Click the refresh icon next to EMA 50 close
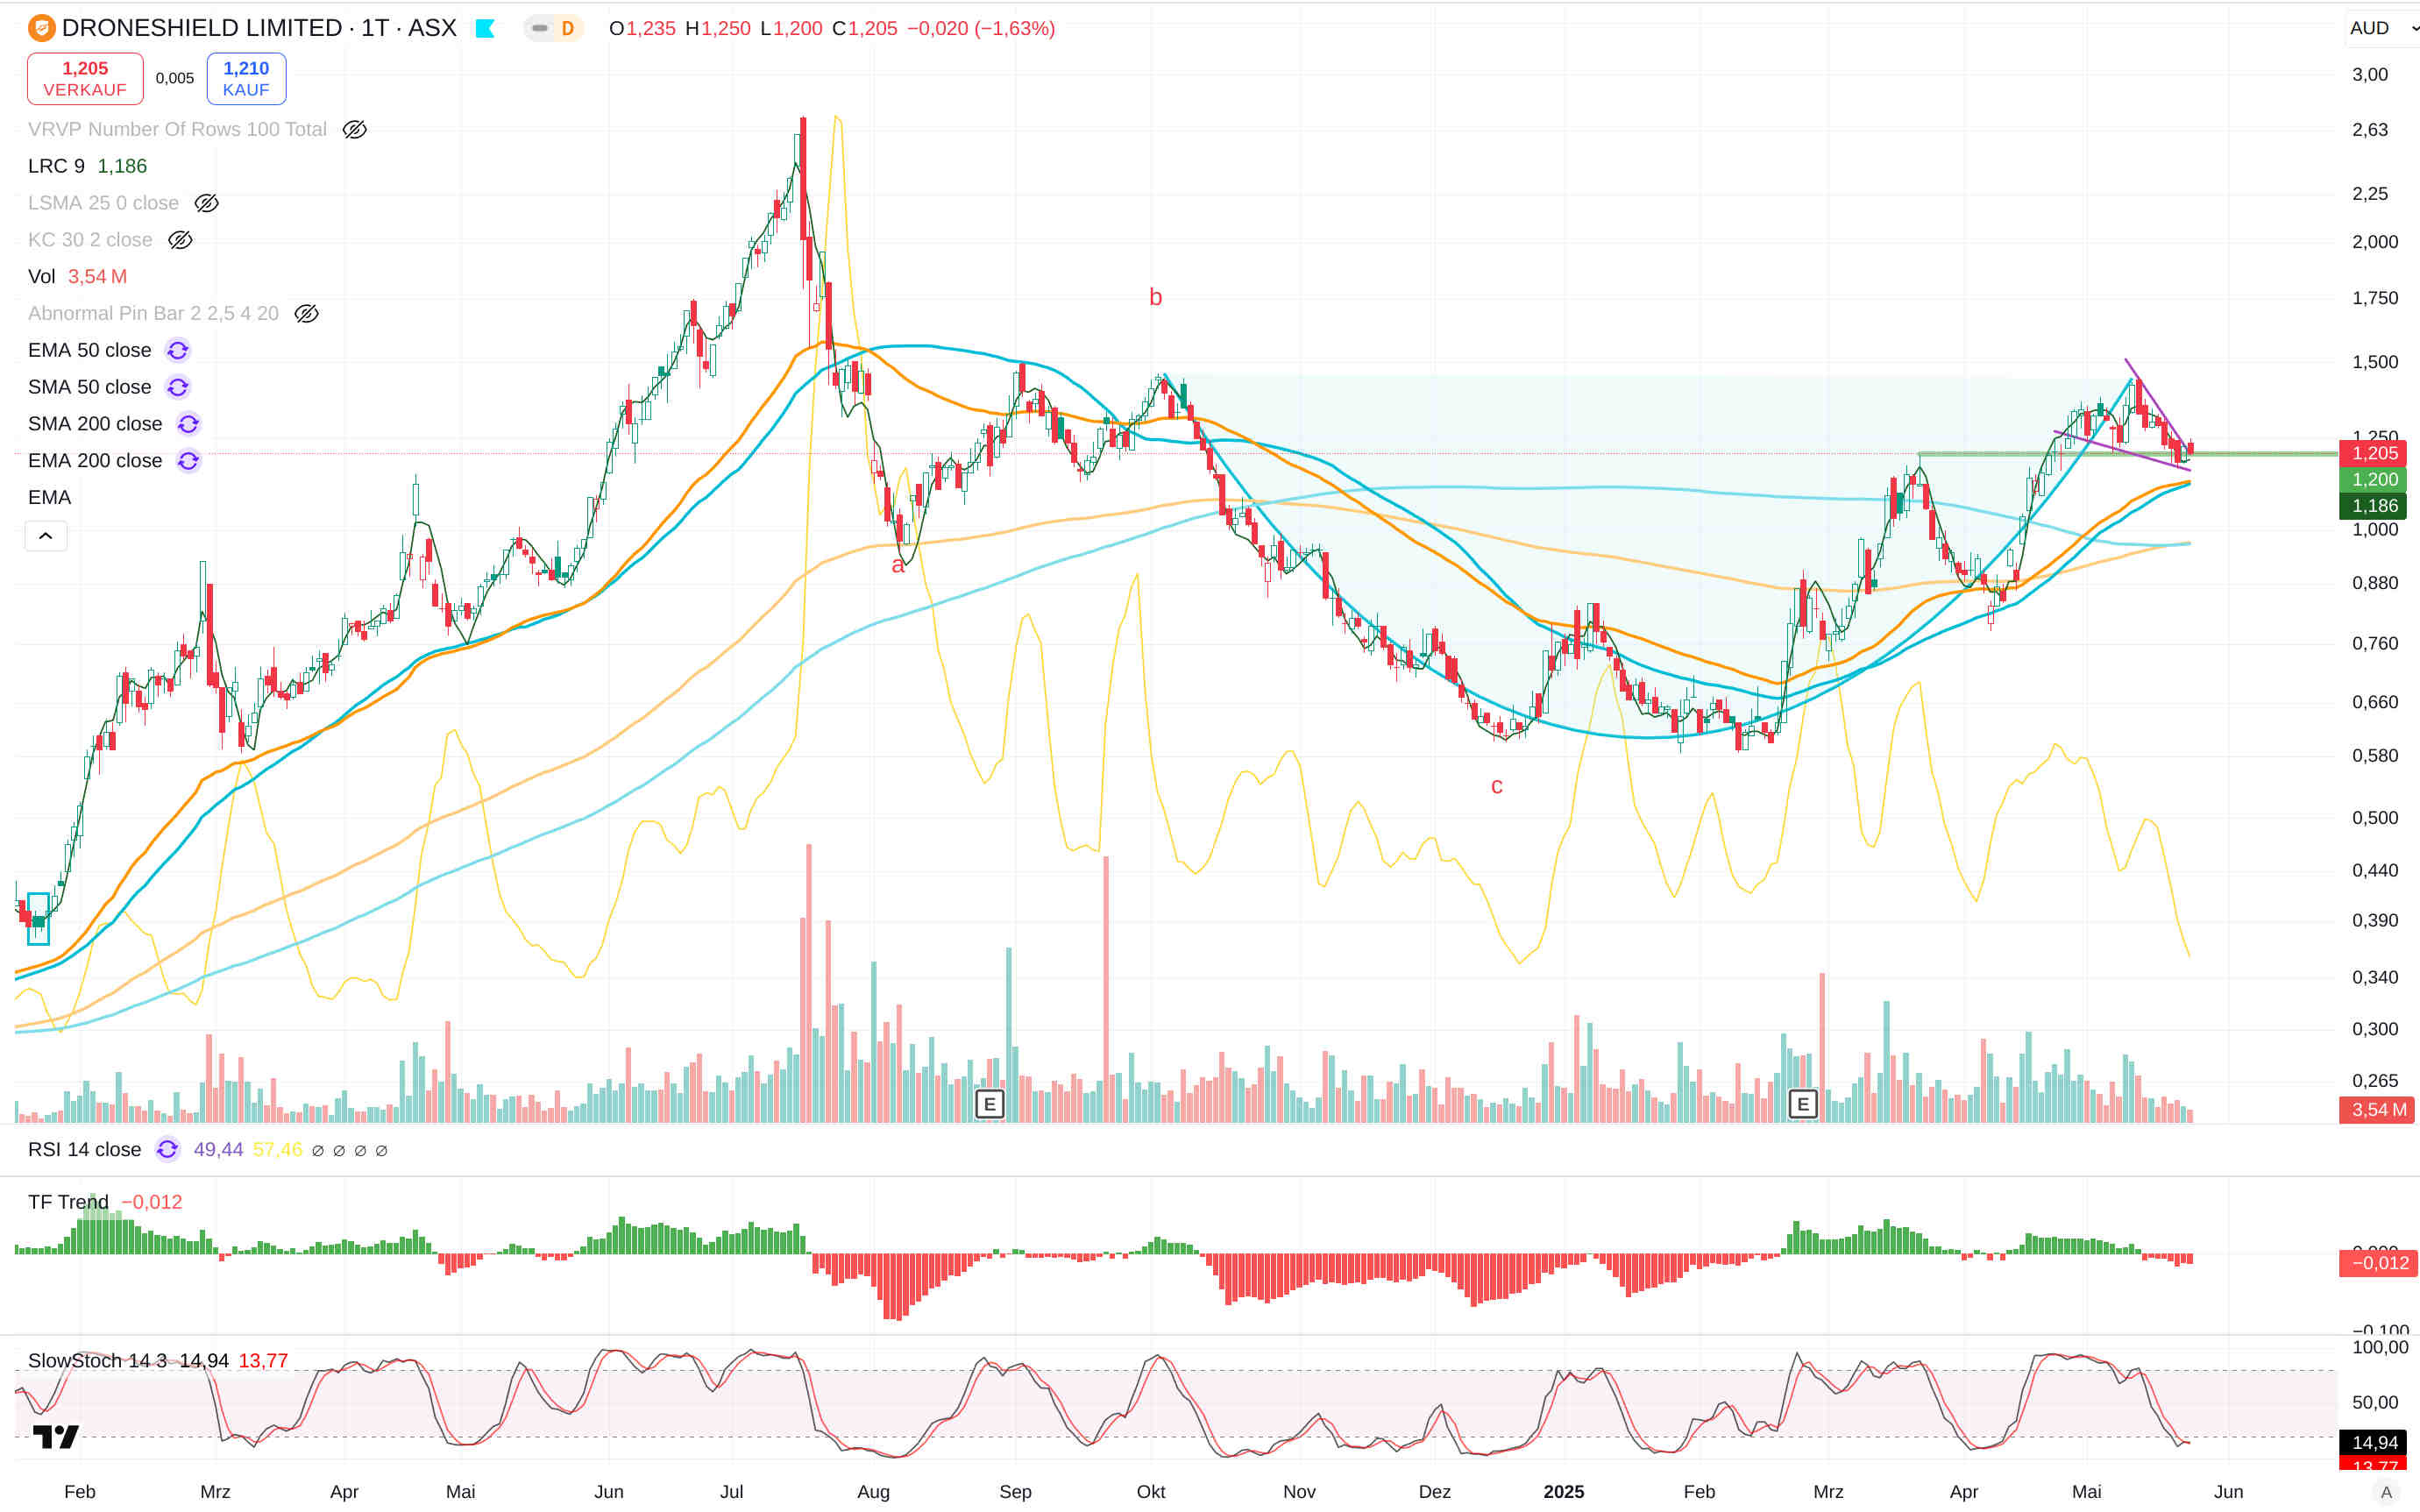 178,350
